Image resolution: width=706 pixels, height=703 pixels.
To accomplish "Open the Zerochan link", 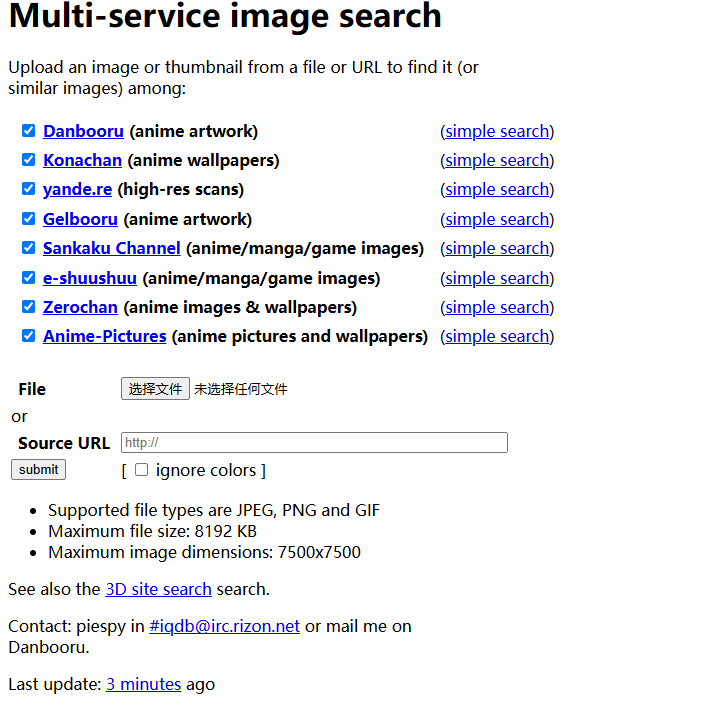I will click(x=80, y=307).
